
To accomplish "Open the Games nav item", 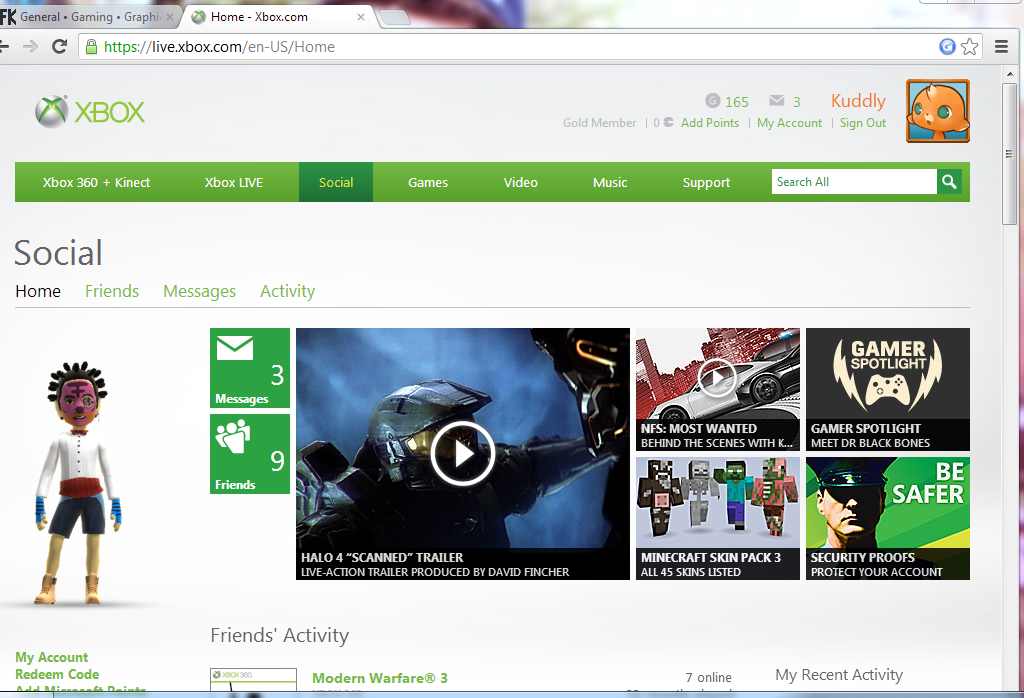I will tap(428, 182).
